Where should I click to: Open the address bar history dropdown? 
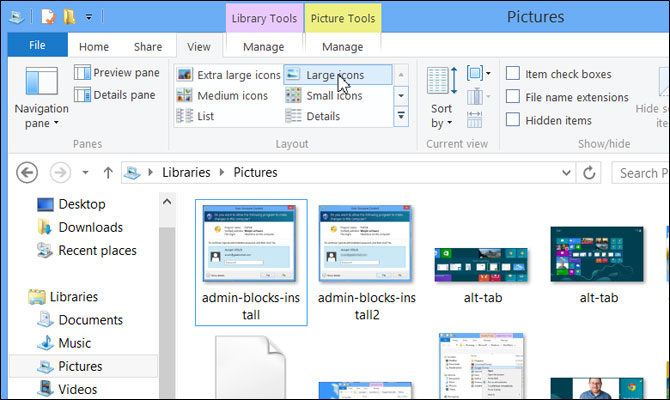coord(566,173)
